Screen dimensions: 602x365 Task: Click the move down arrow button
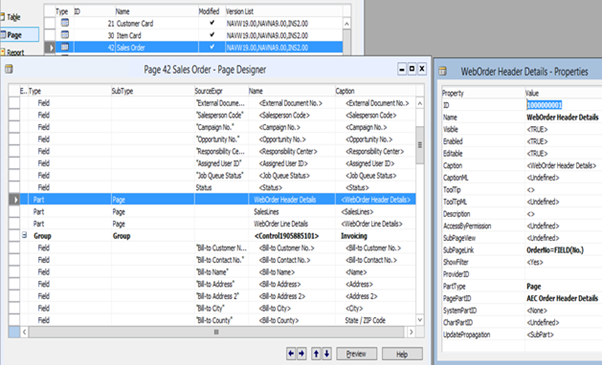(327, 353)
